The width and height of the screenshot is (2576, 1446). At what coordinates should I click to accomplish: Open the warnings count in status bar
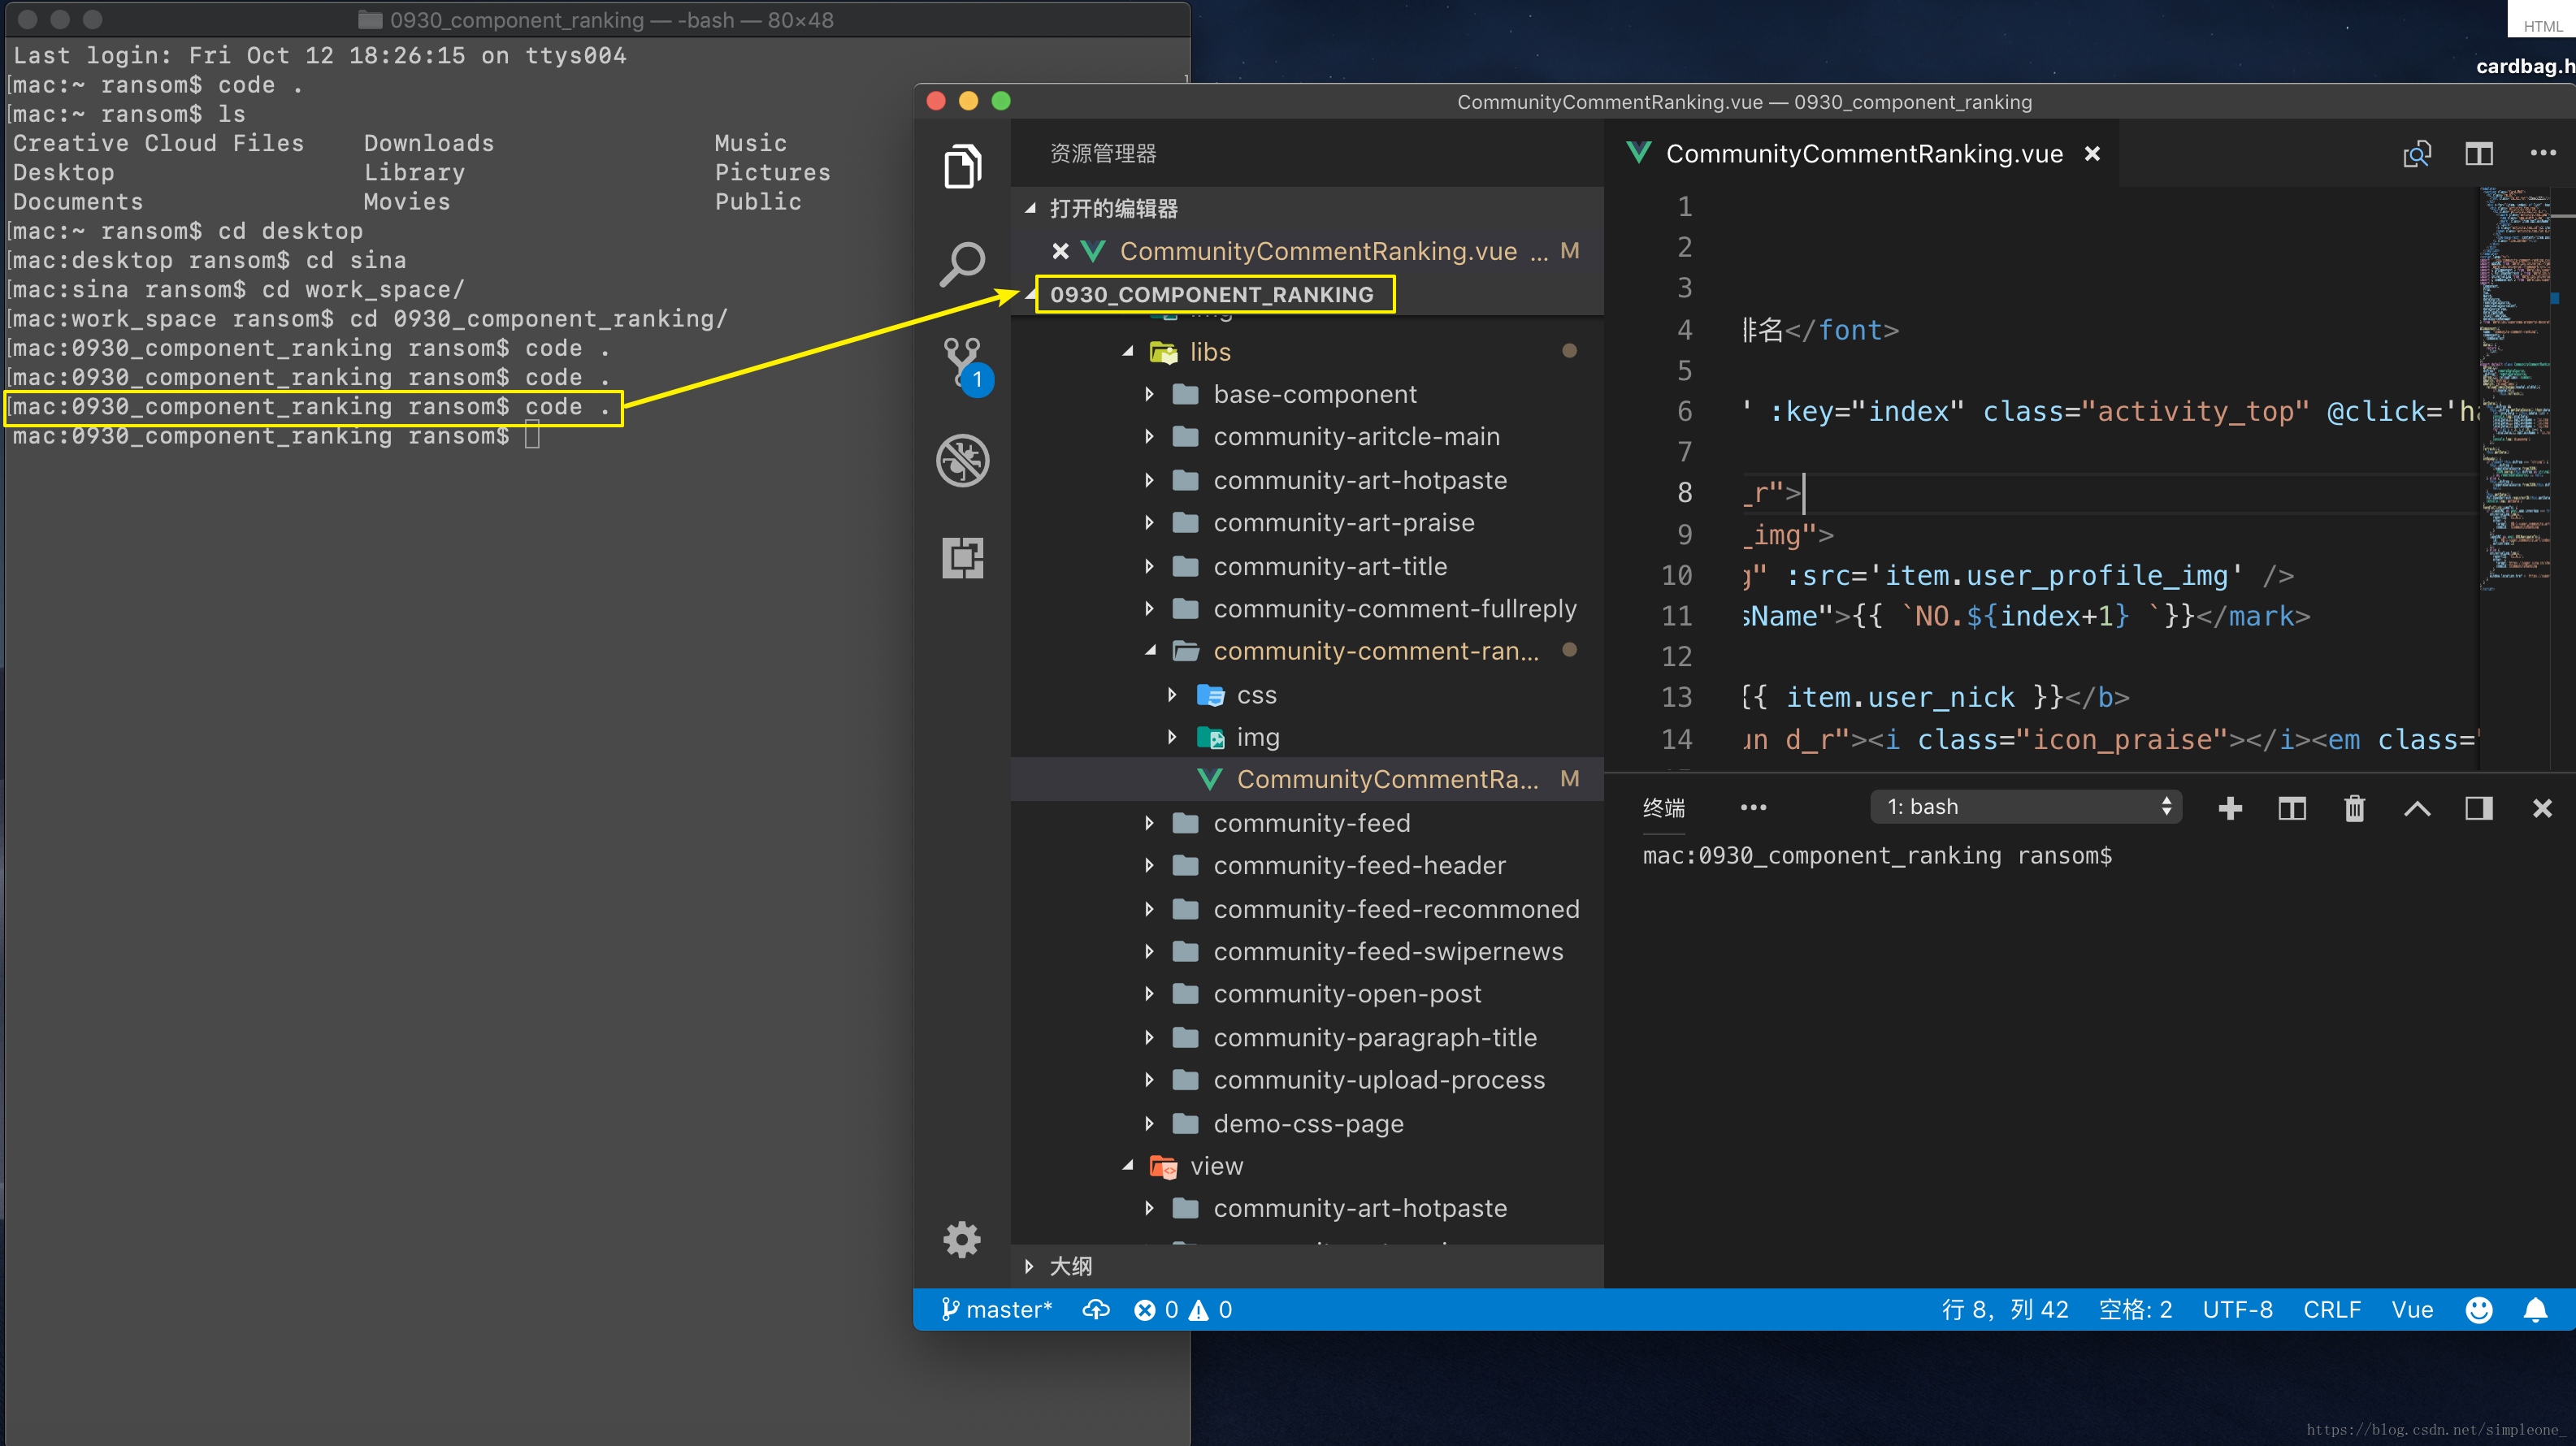1211,1310
